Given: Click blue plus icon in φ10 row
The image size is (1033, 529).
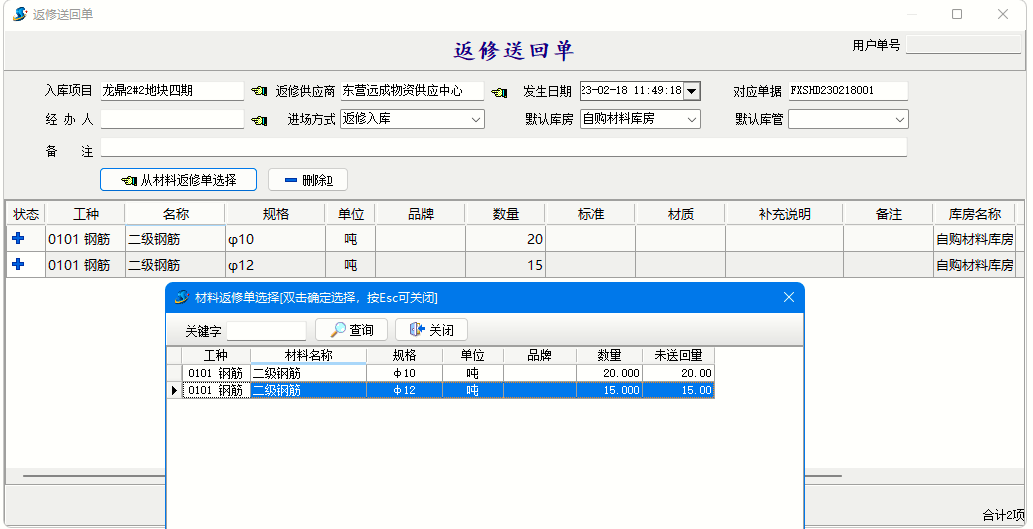Looking at the screenshot, I should coord(17,239).
